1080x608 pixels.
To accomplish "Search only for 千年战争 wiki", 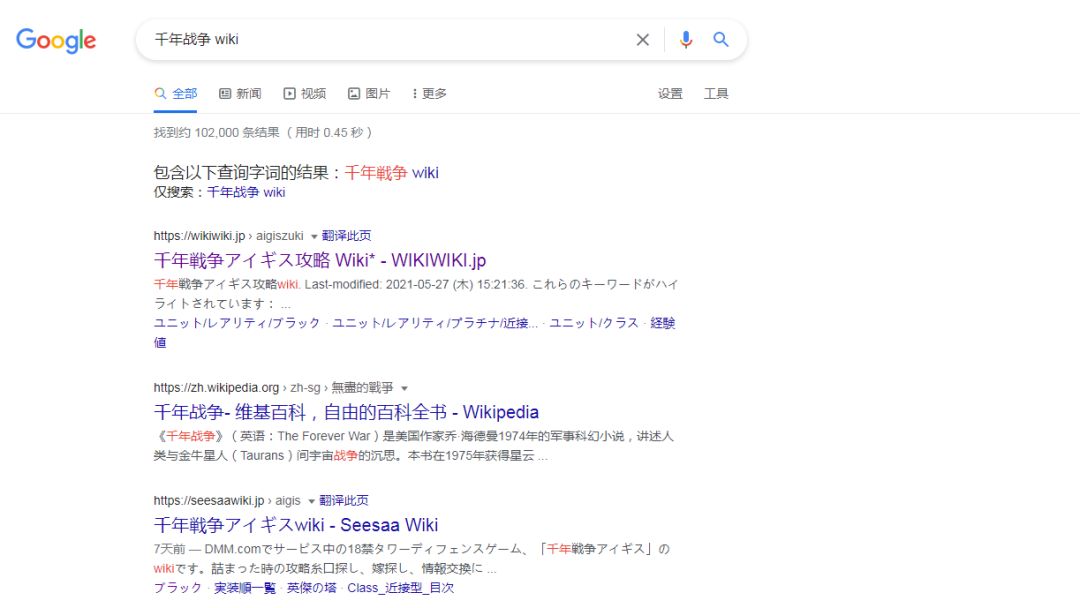I will 246,192.
